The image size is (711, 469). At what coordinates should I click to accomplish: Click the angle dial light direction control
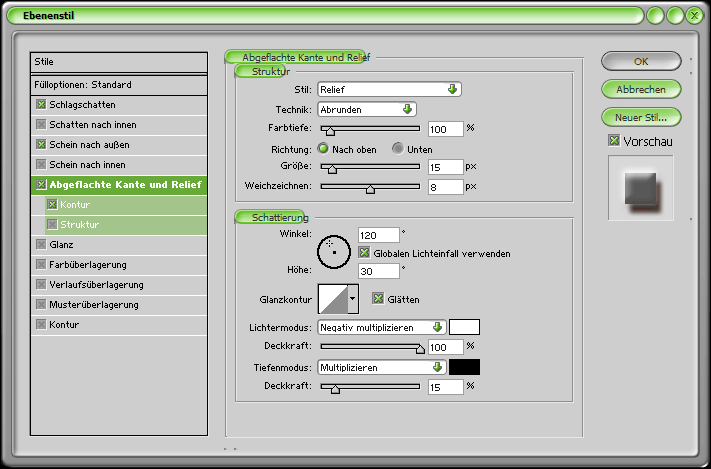(x=334, y=252)
